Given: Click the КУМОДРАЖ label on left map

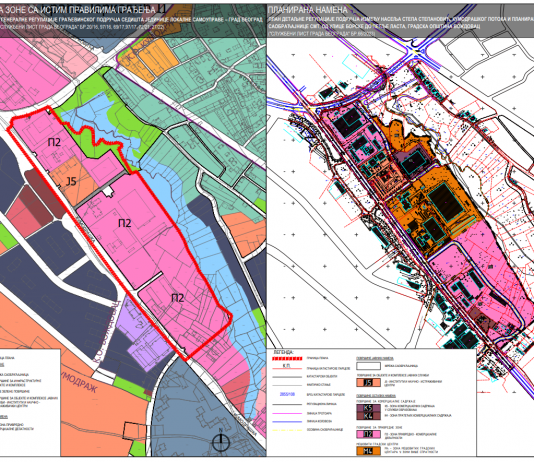Looking at the screenshot, I should [x=79, y=383].
